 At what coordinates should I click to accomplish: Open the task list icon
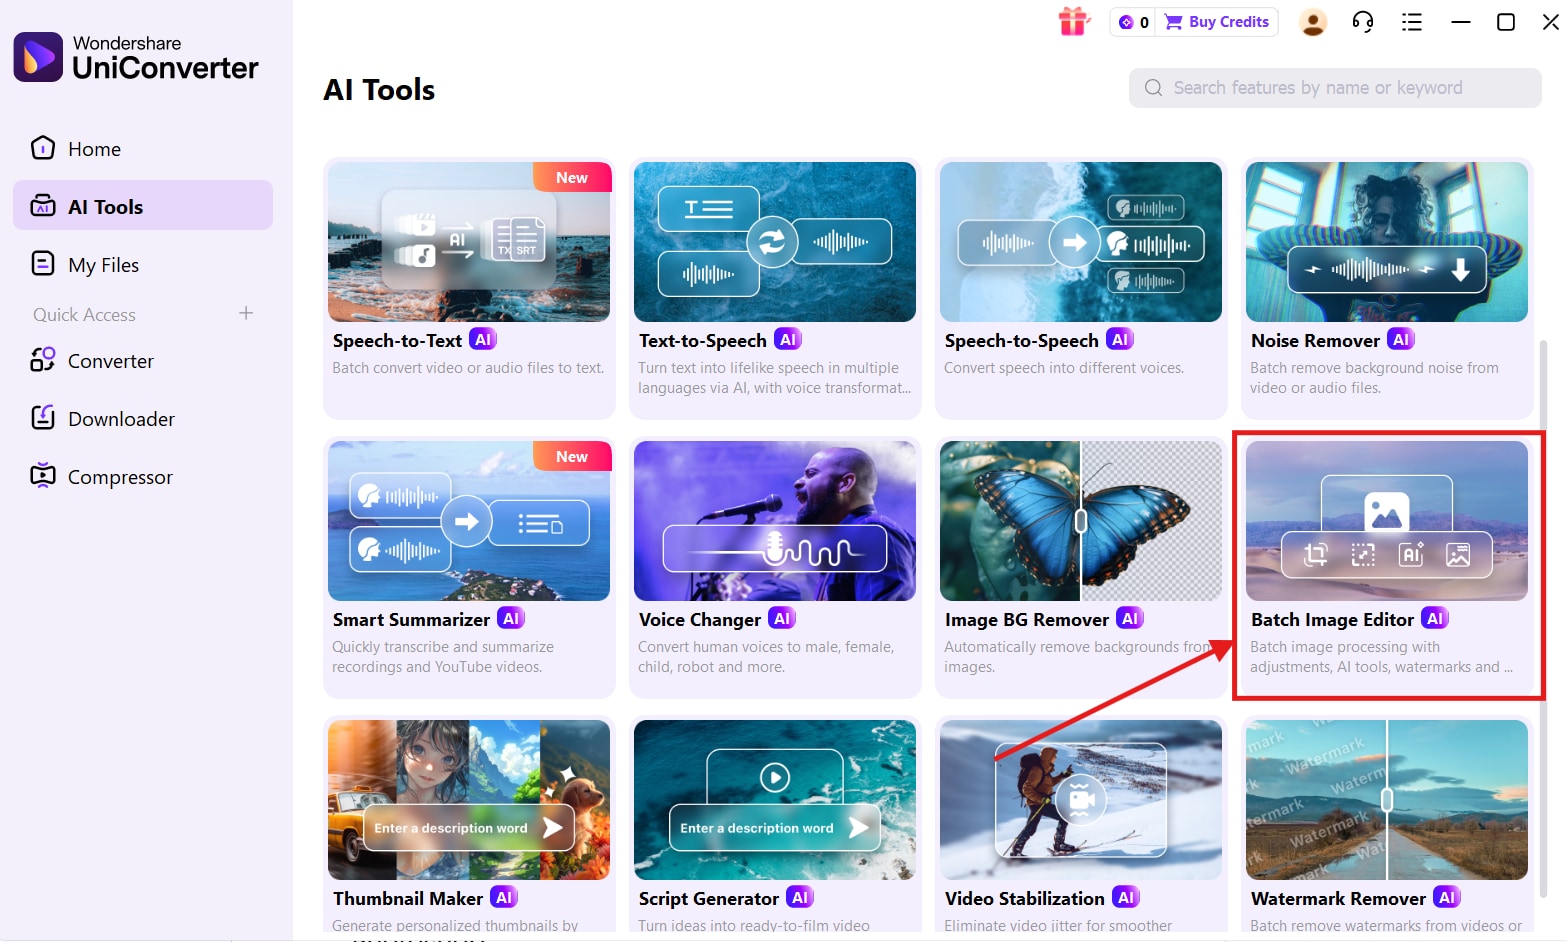point(1411,21)
